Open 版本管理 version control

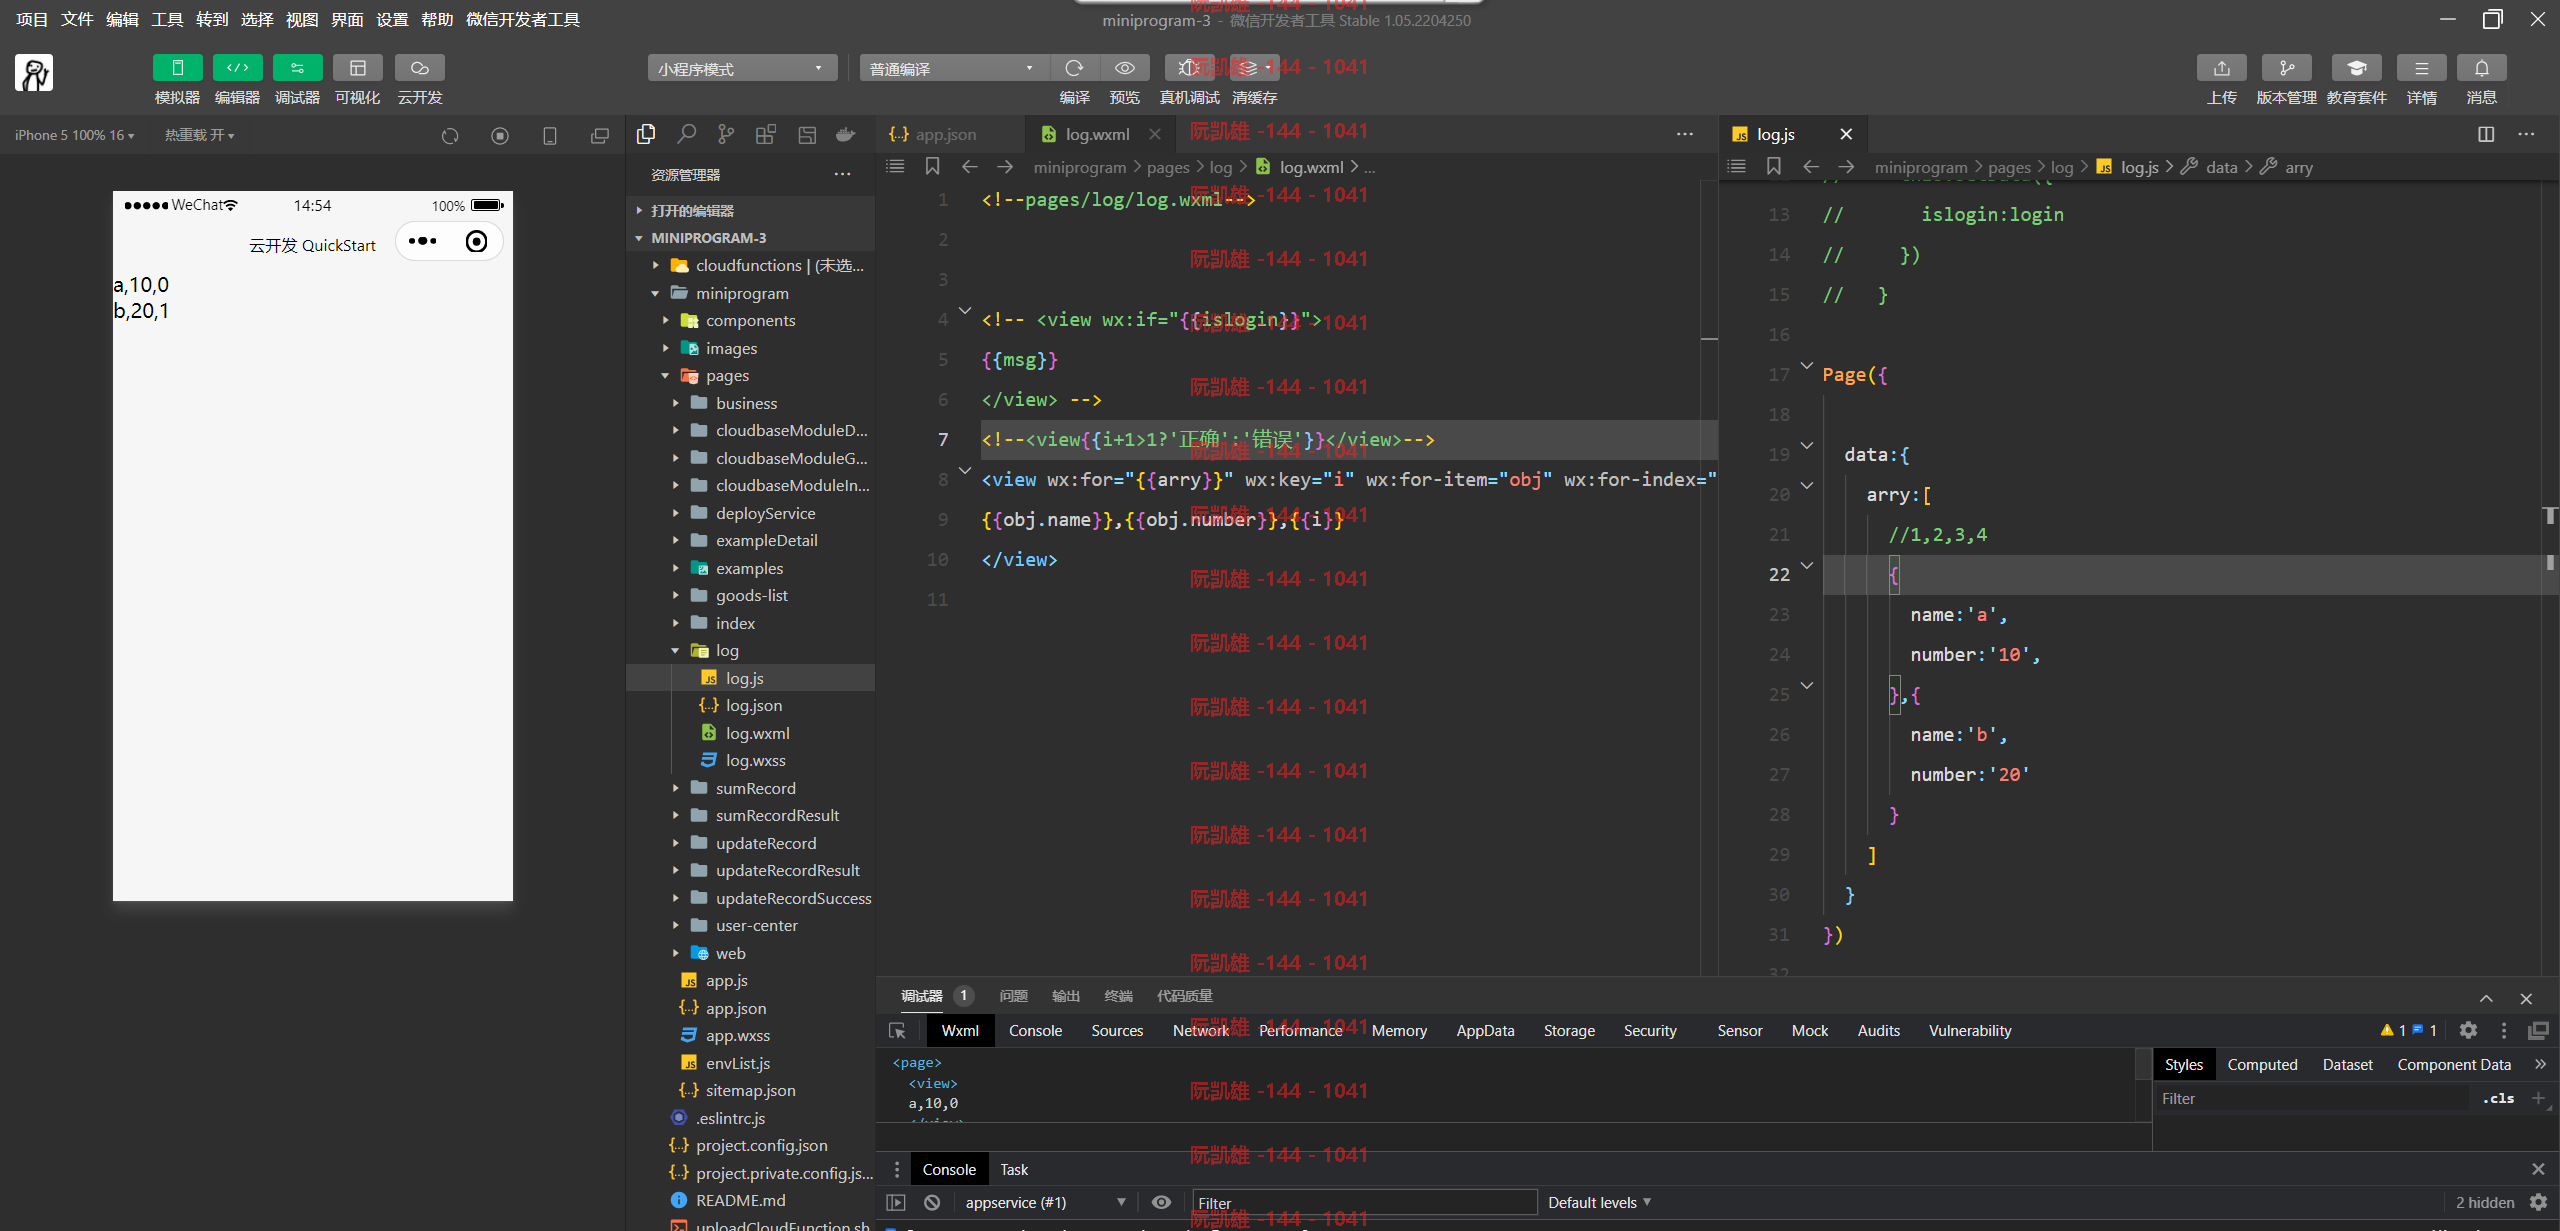point(2286,68)
